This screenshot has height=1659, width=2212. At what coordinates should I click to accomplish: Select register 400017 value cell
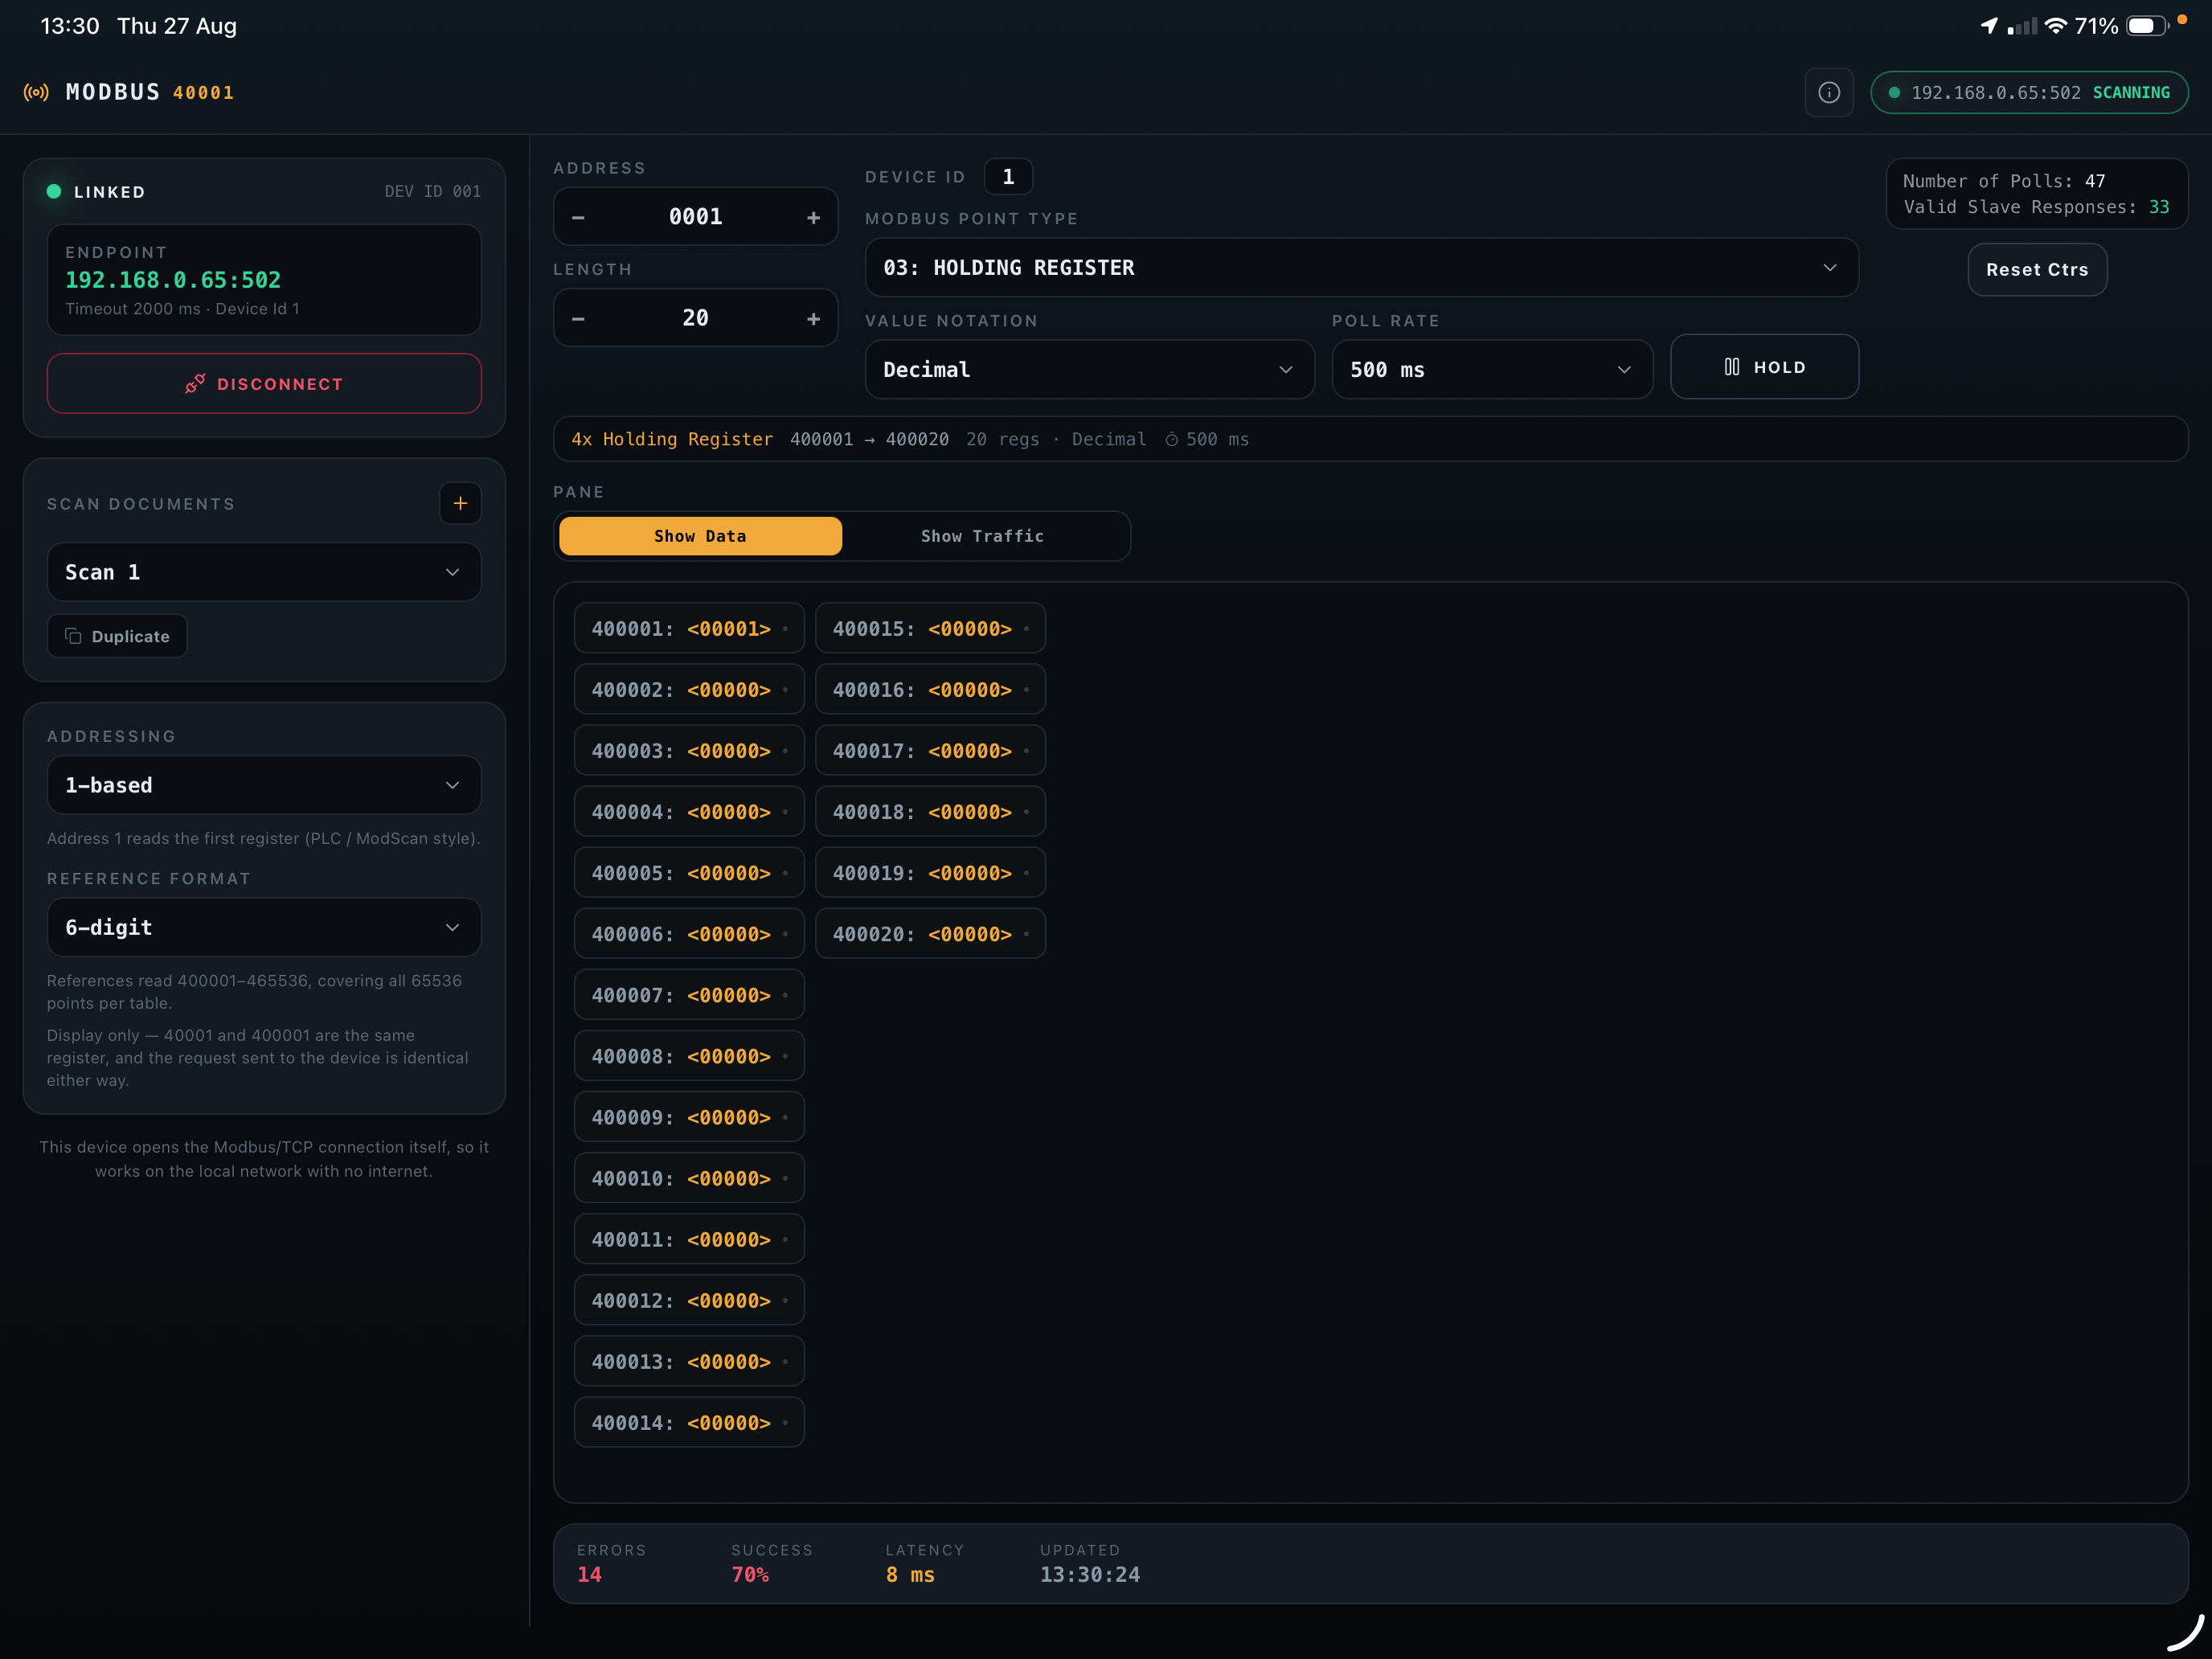click(x=930, y=751)
